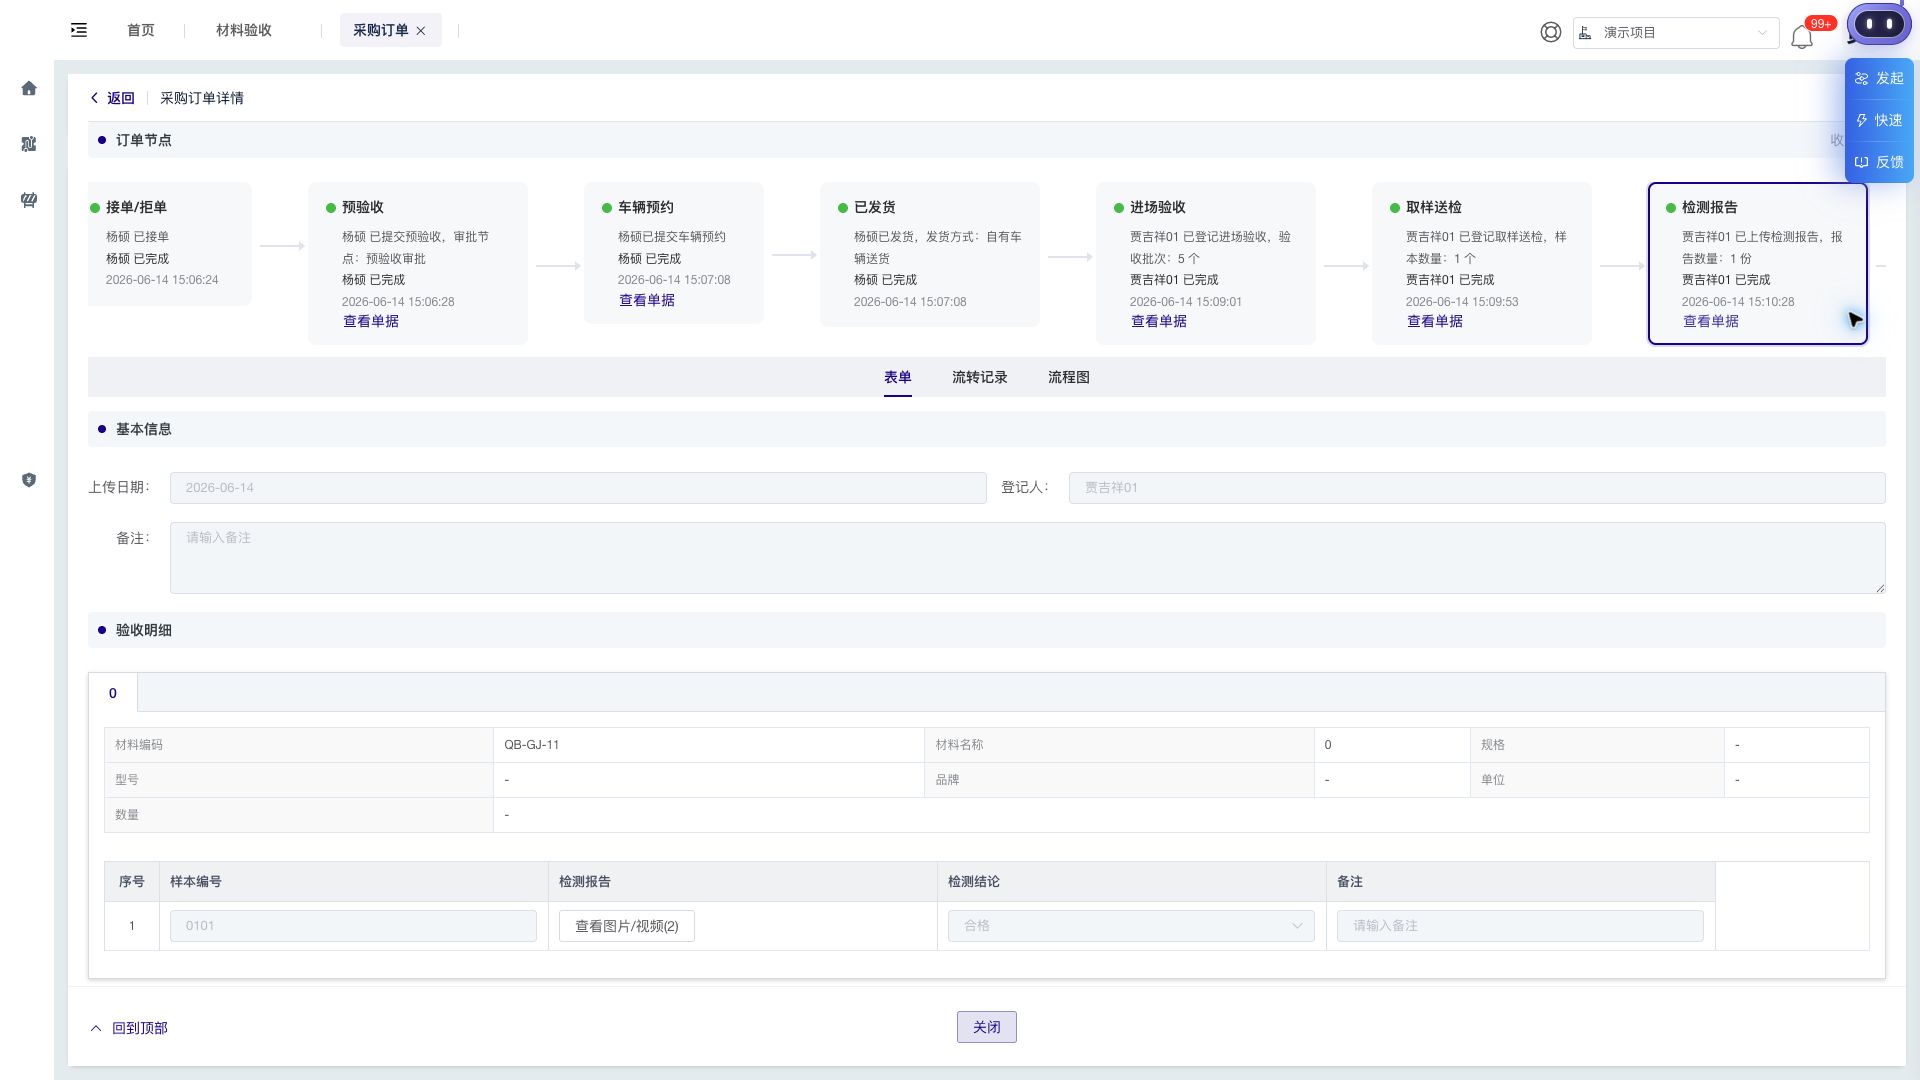
Task: Select the 已发货 node card
Action: (930, 254)
